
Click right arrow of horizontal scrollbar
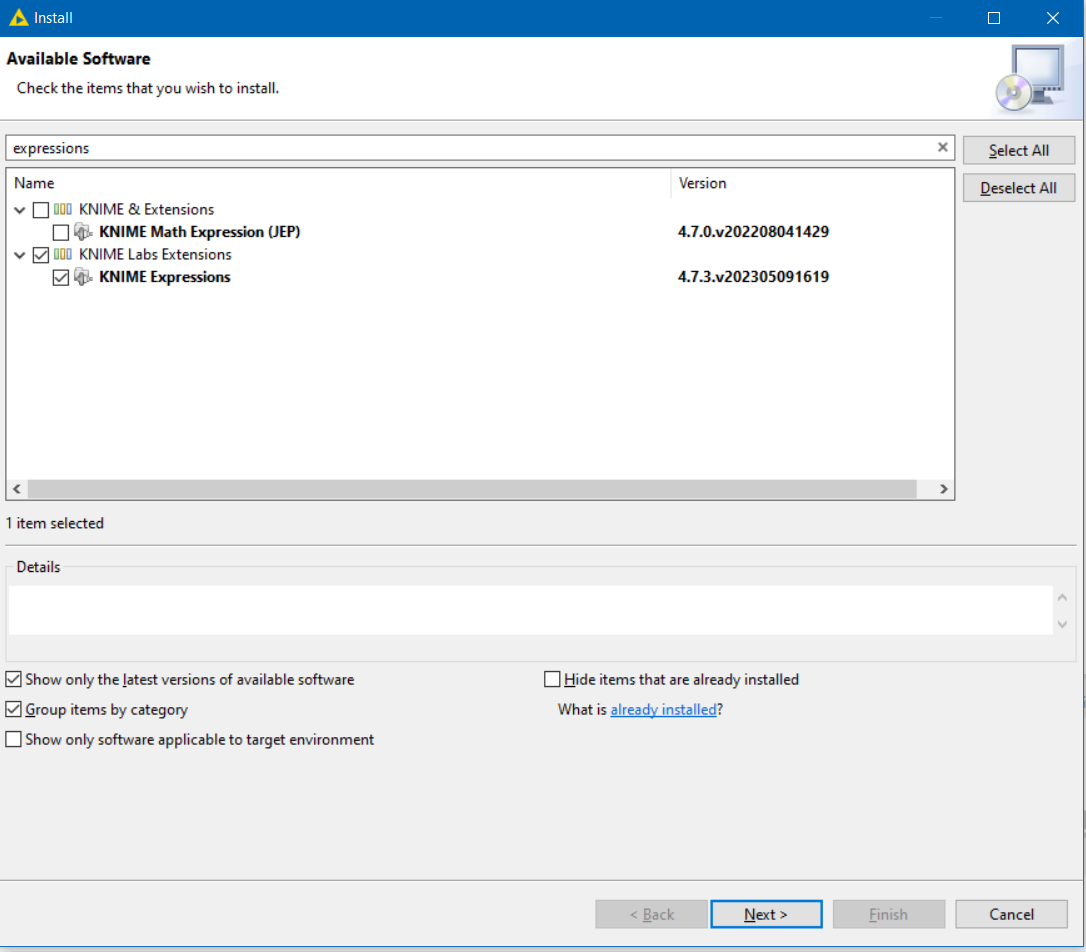point(943,489)
